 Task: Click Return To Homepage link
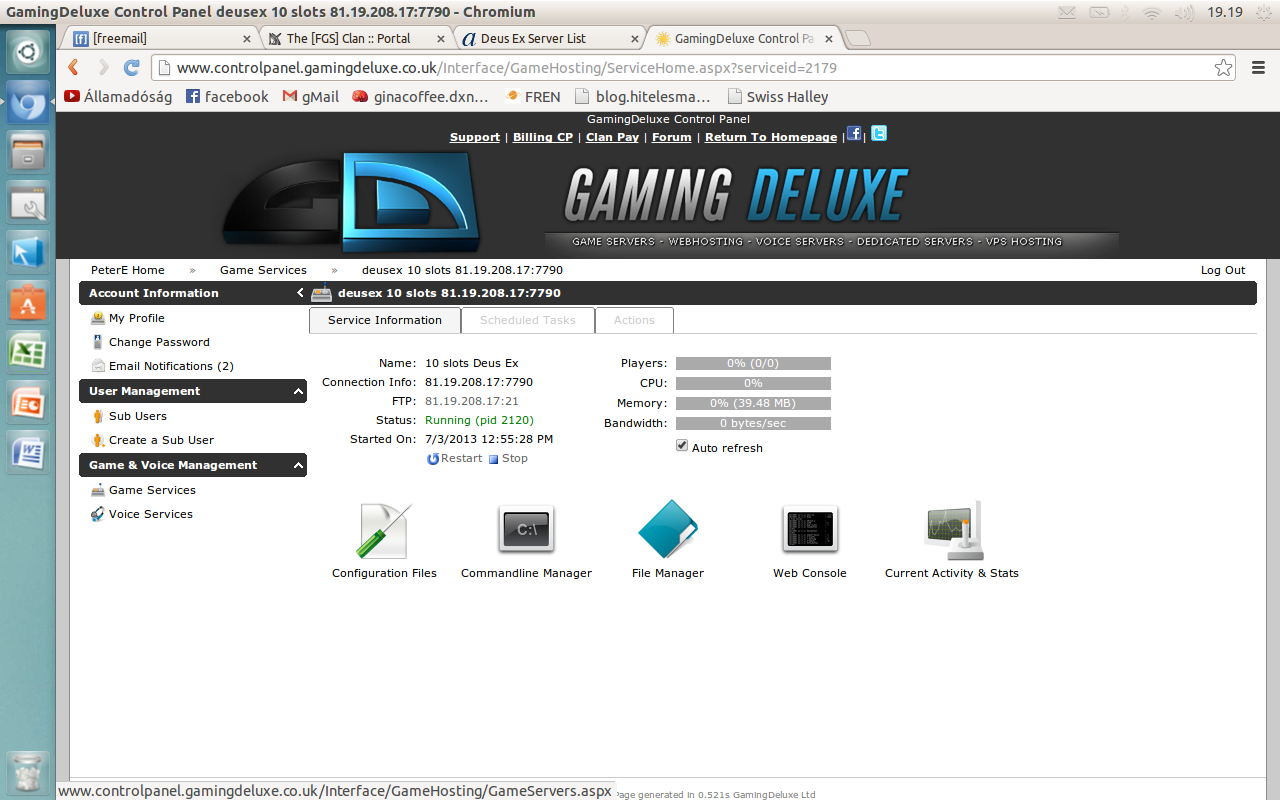(x=771, y=137)
